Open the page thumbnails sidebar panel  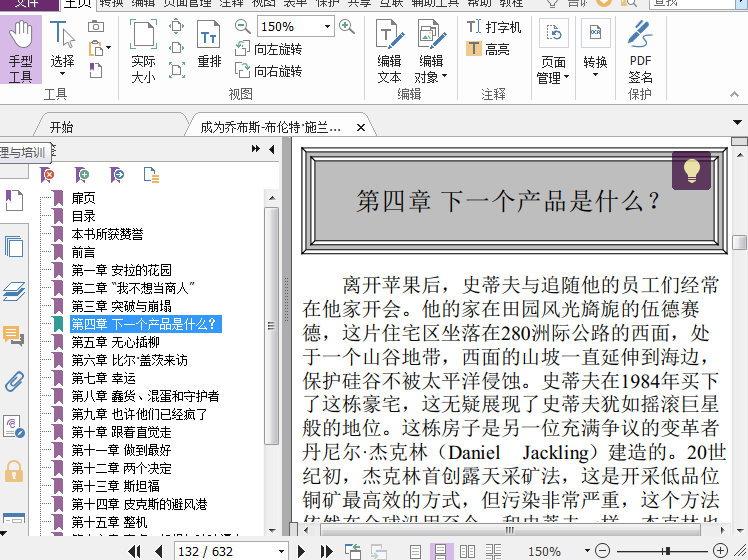click(x=14, y=247)
